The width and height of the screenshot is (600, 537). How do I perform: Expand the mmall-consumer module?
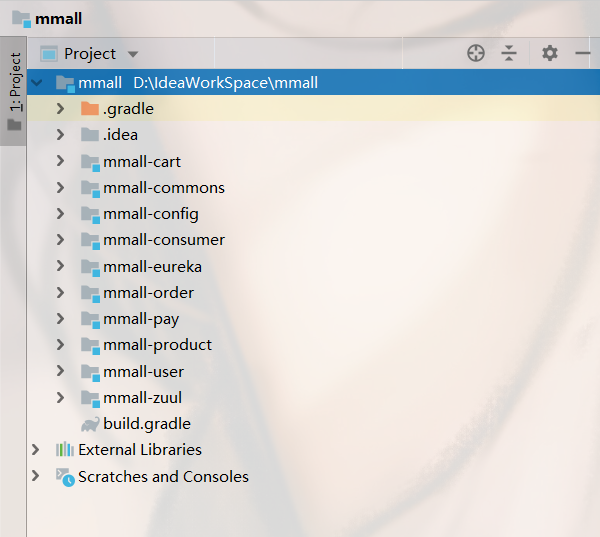coord(60,240)
